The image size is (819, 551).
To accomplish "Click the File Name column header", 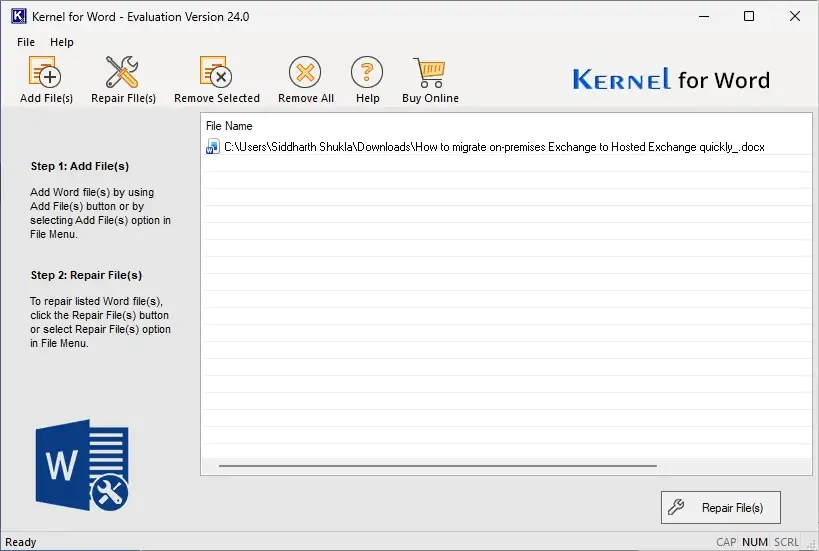I will pyautogui.click(x=229, y=126).
